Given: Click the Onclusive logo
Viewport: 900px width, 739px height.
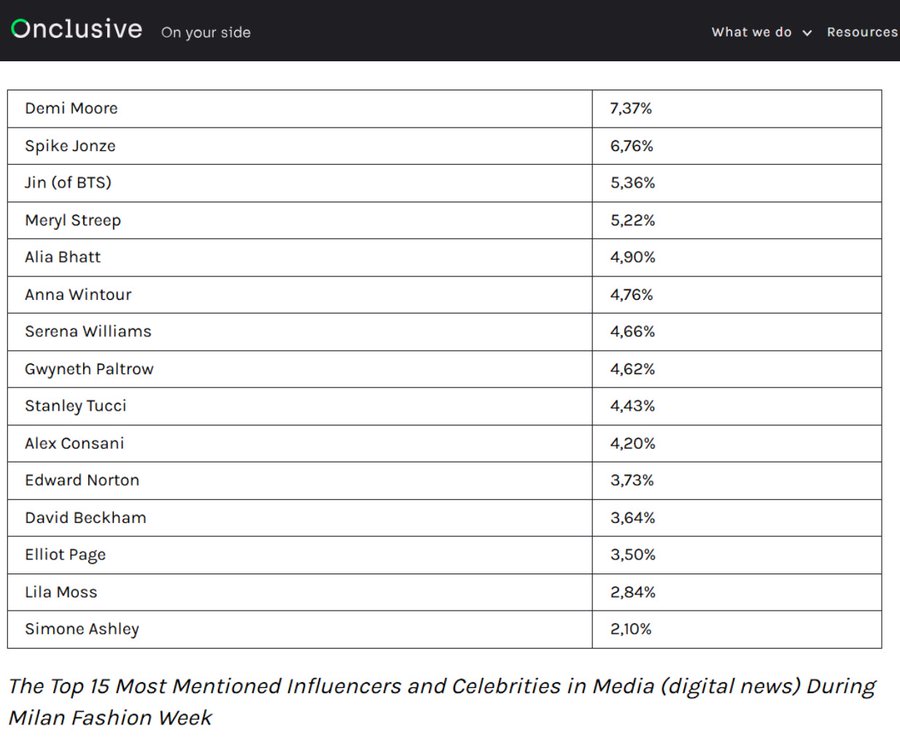Looking at the screenshot, I should click(77, 29).
